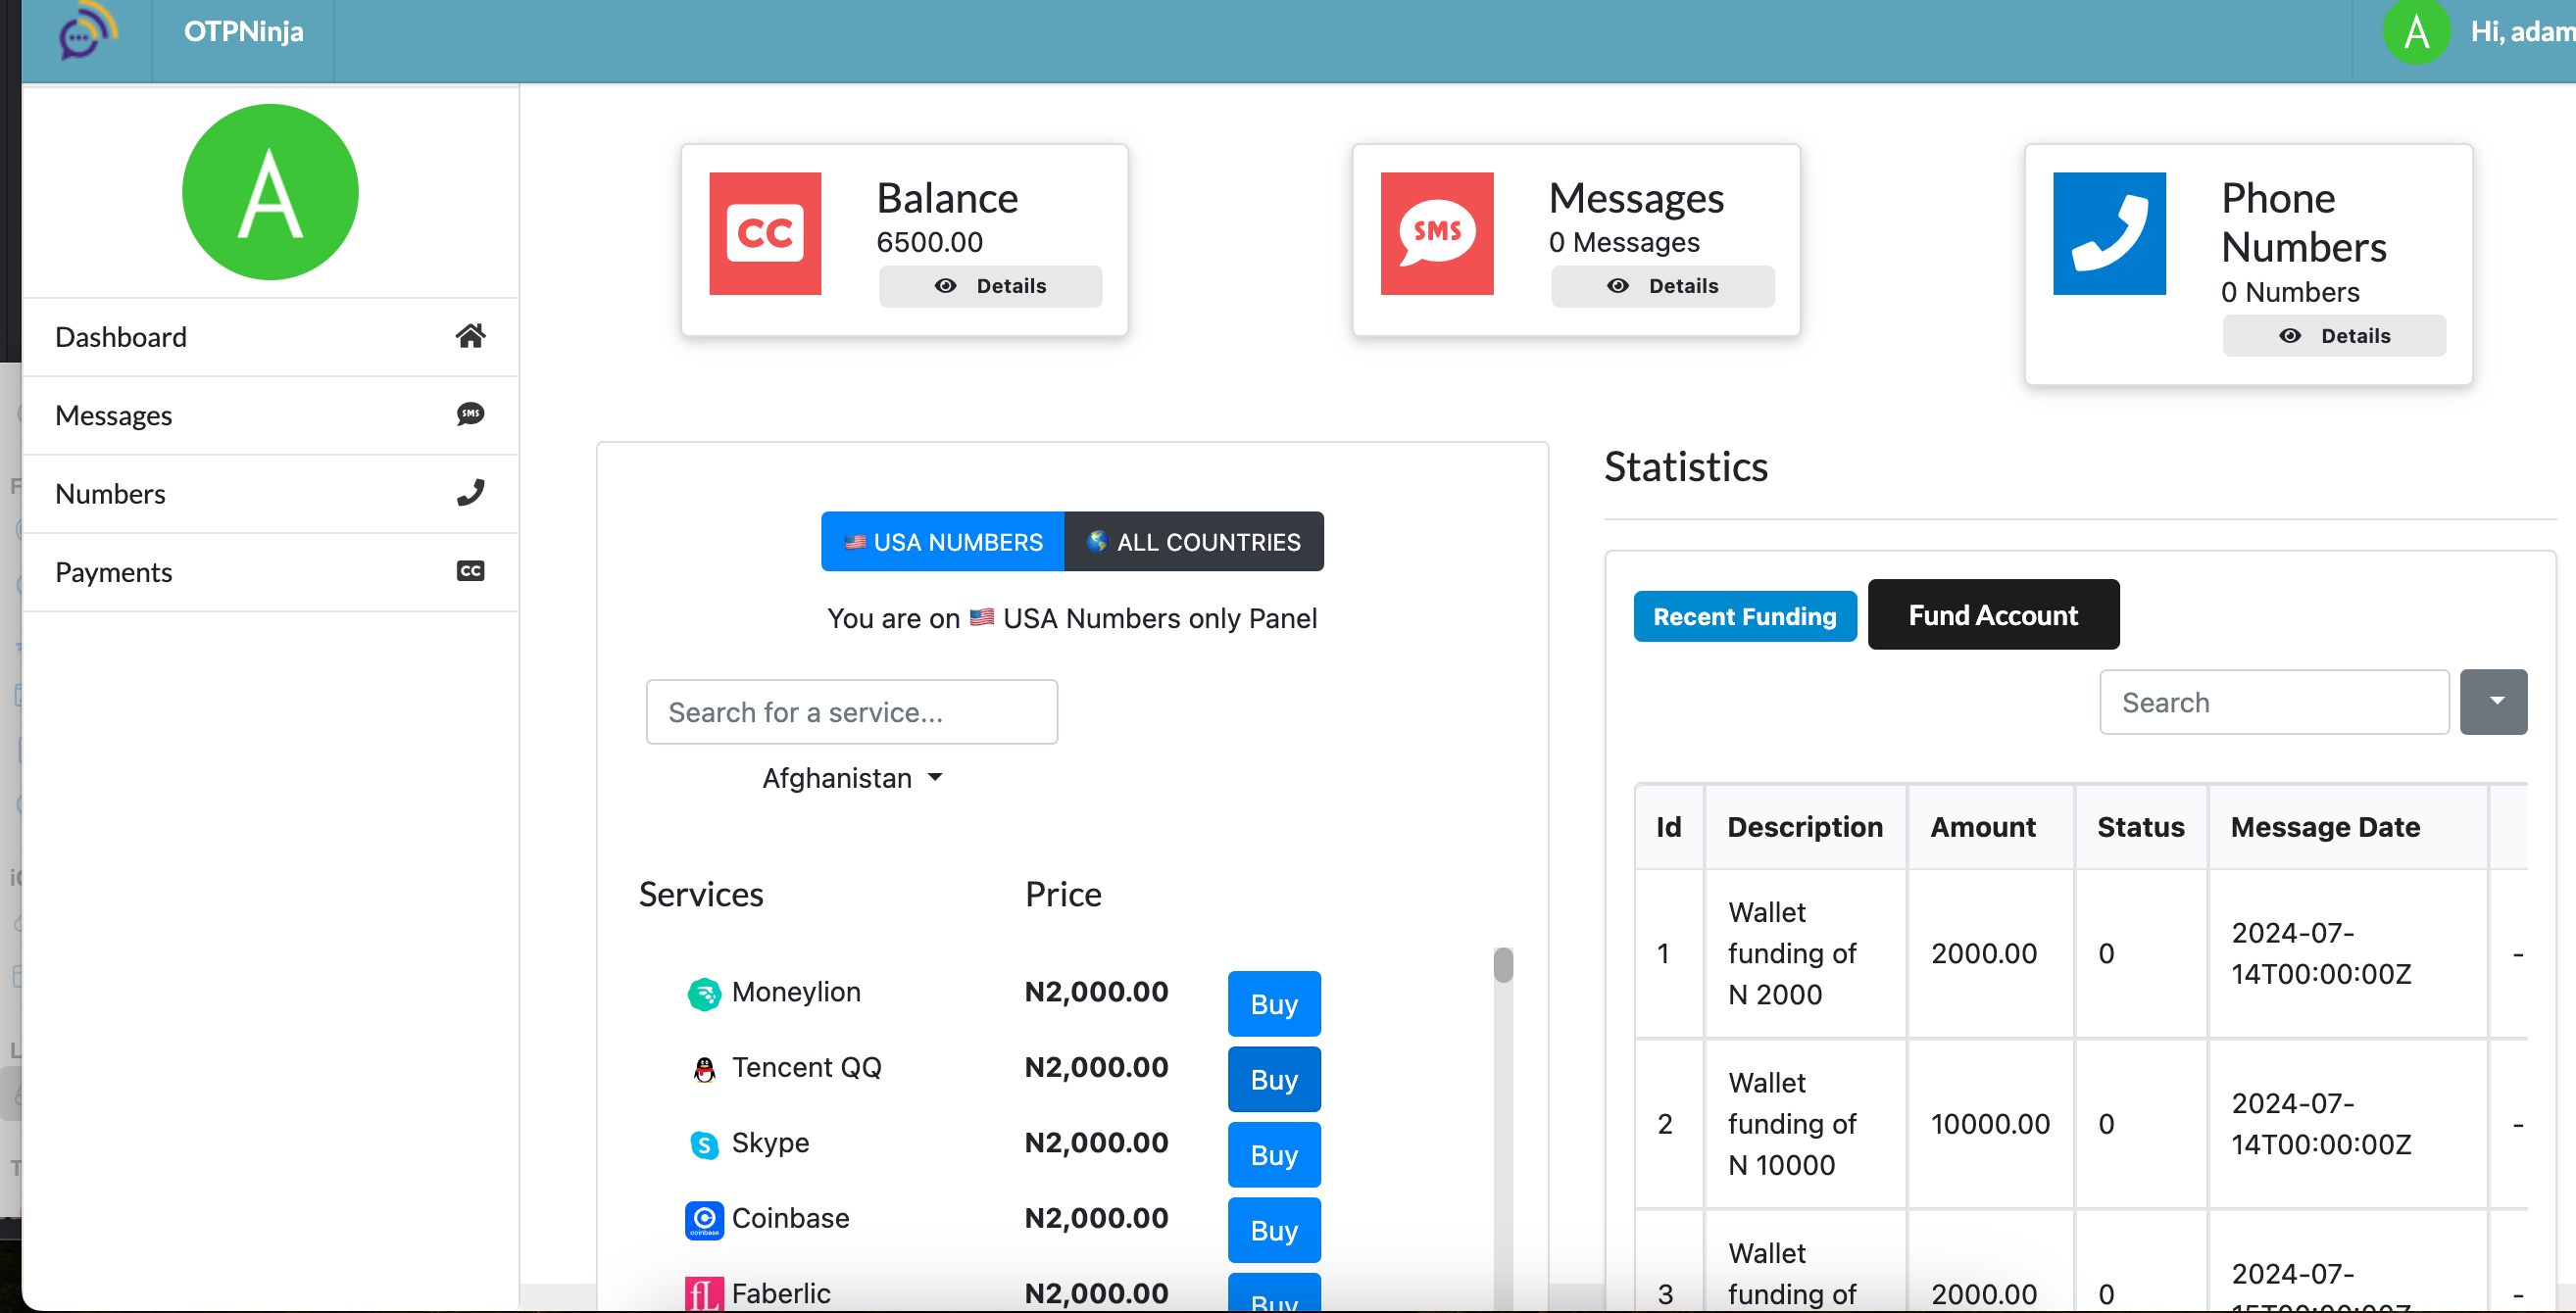2576x1313 pixels.
Task: View Phone Numbers details
Action: (2334, 336)
